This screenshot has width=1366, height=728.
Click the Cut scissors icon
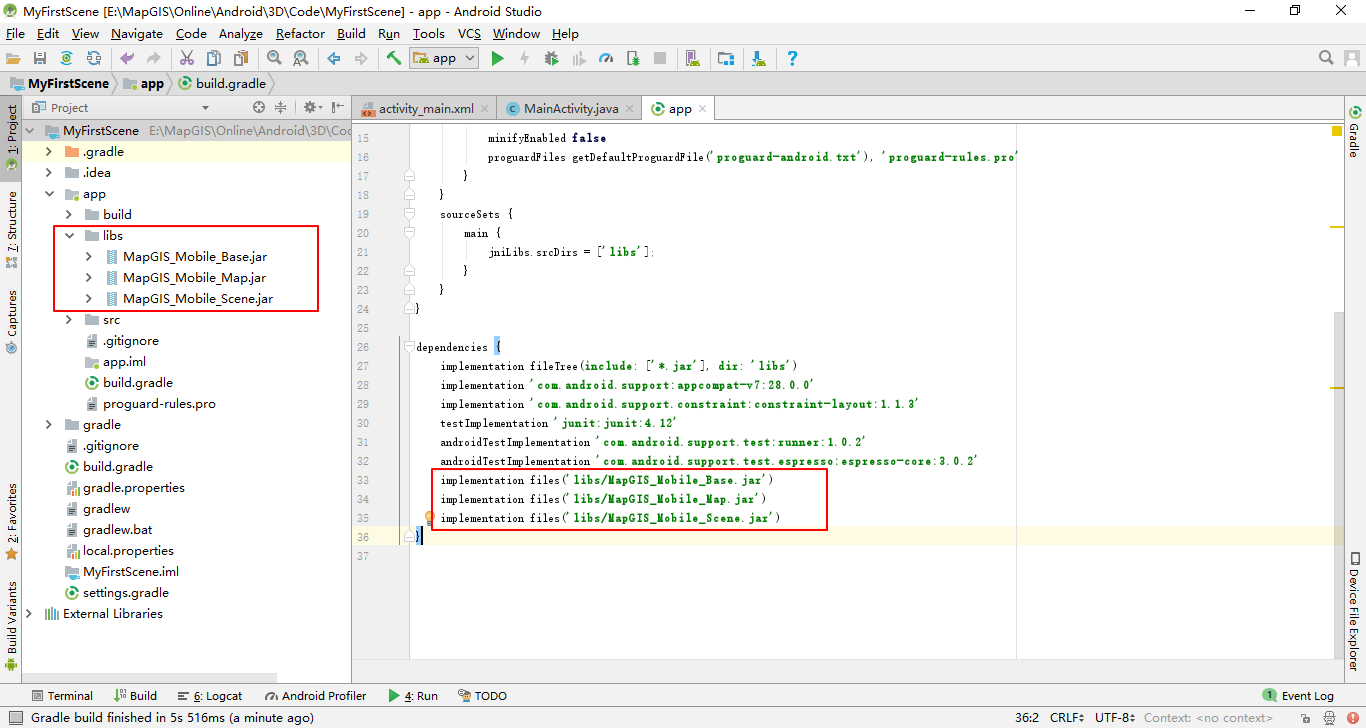pos(187,59)
